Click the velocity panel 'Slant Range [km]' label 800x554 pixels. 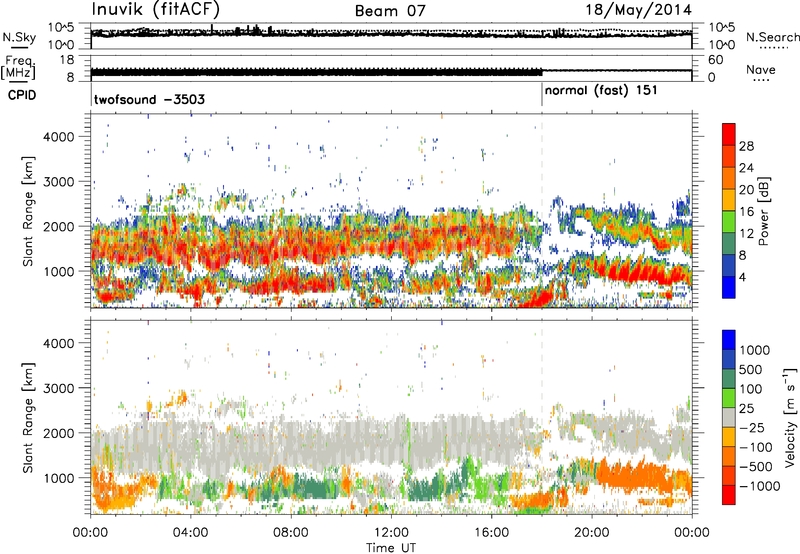(x=29, y=417)
